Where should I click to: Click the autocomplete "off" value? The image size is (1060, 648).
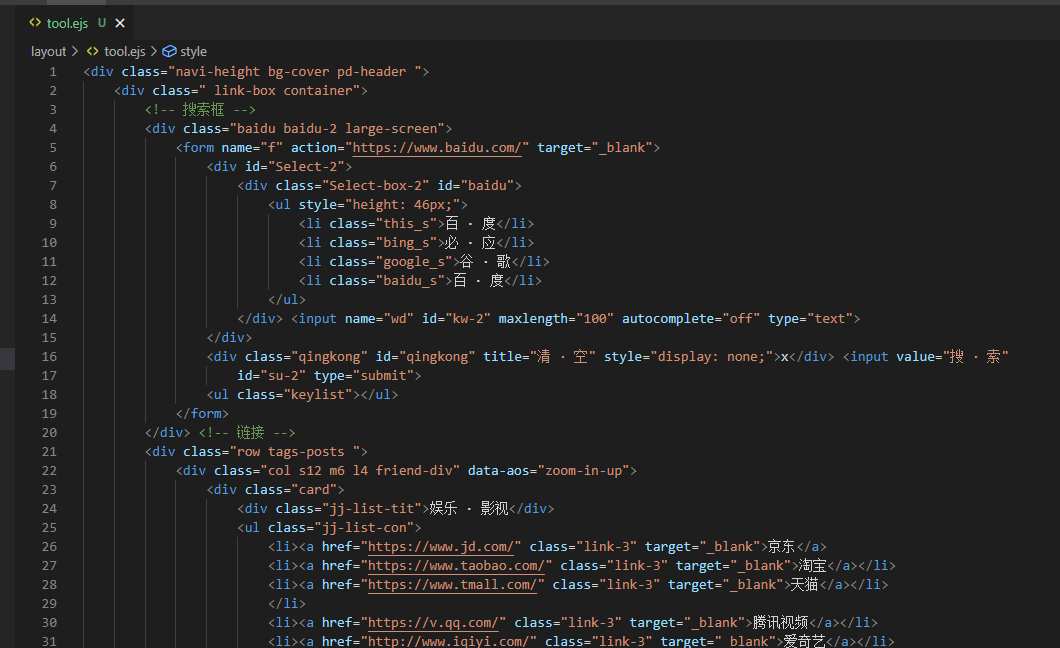(x=741, y=319)
